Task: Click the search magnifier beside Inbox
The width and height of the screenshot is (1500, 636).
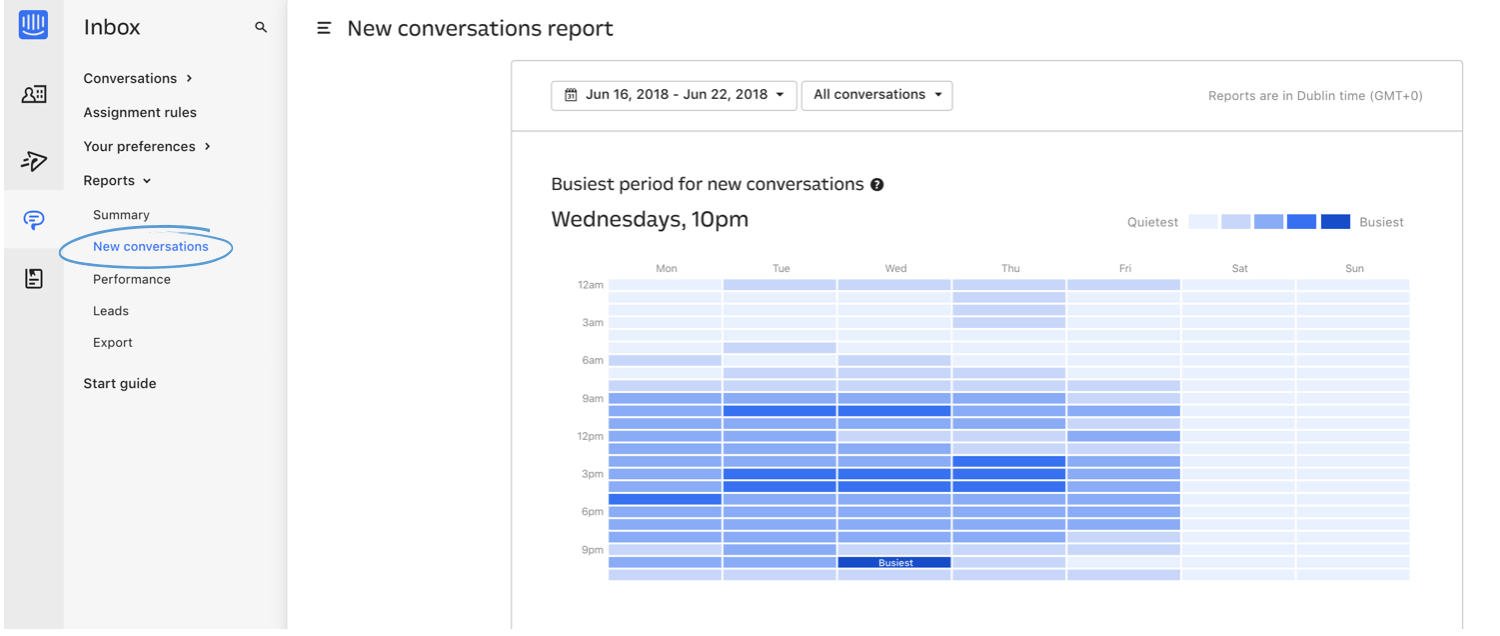Action: coord(261,28)
